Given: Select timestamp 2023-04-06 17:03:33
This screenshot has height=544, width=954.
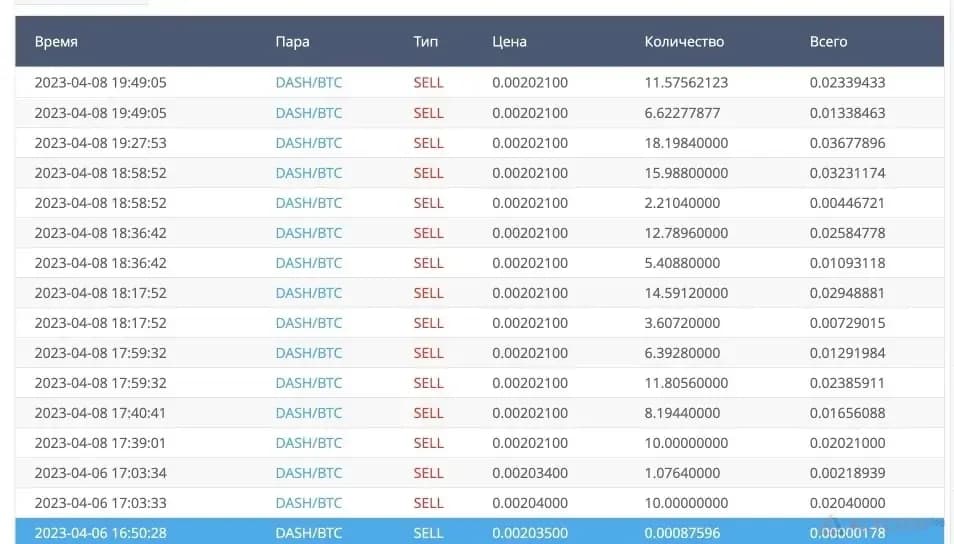Looking at the screenshot, I should (x=100, y=503).
